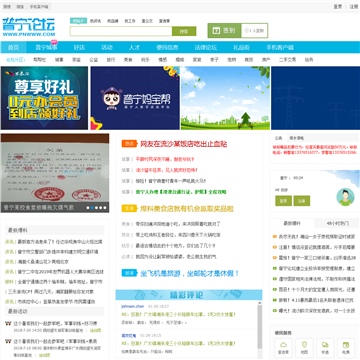Select the last slideshow dot indicator

pyautogui.click(x=105, y=207)
